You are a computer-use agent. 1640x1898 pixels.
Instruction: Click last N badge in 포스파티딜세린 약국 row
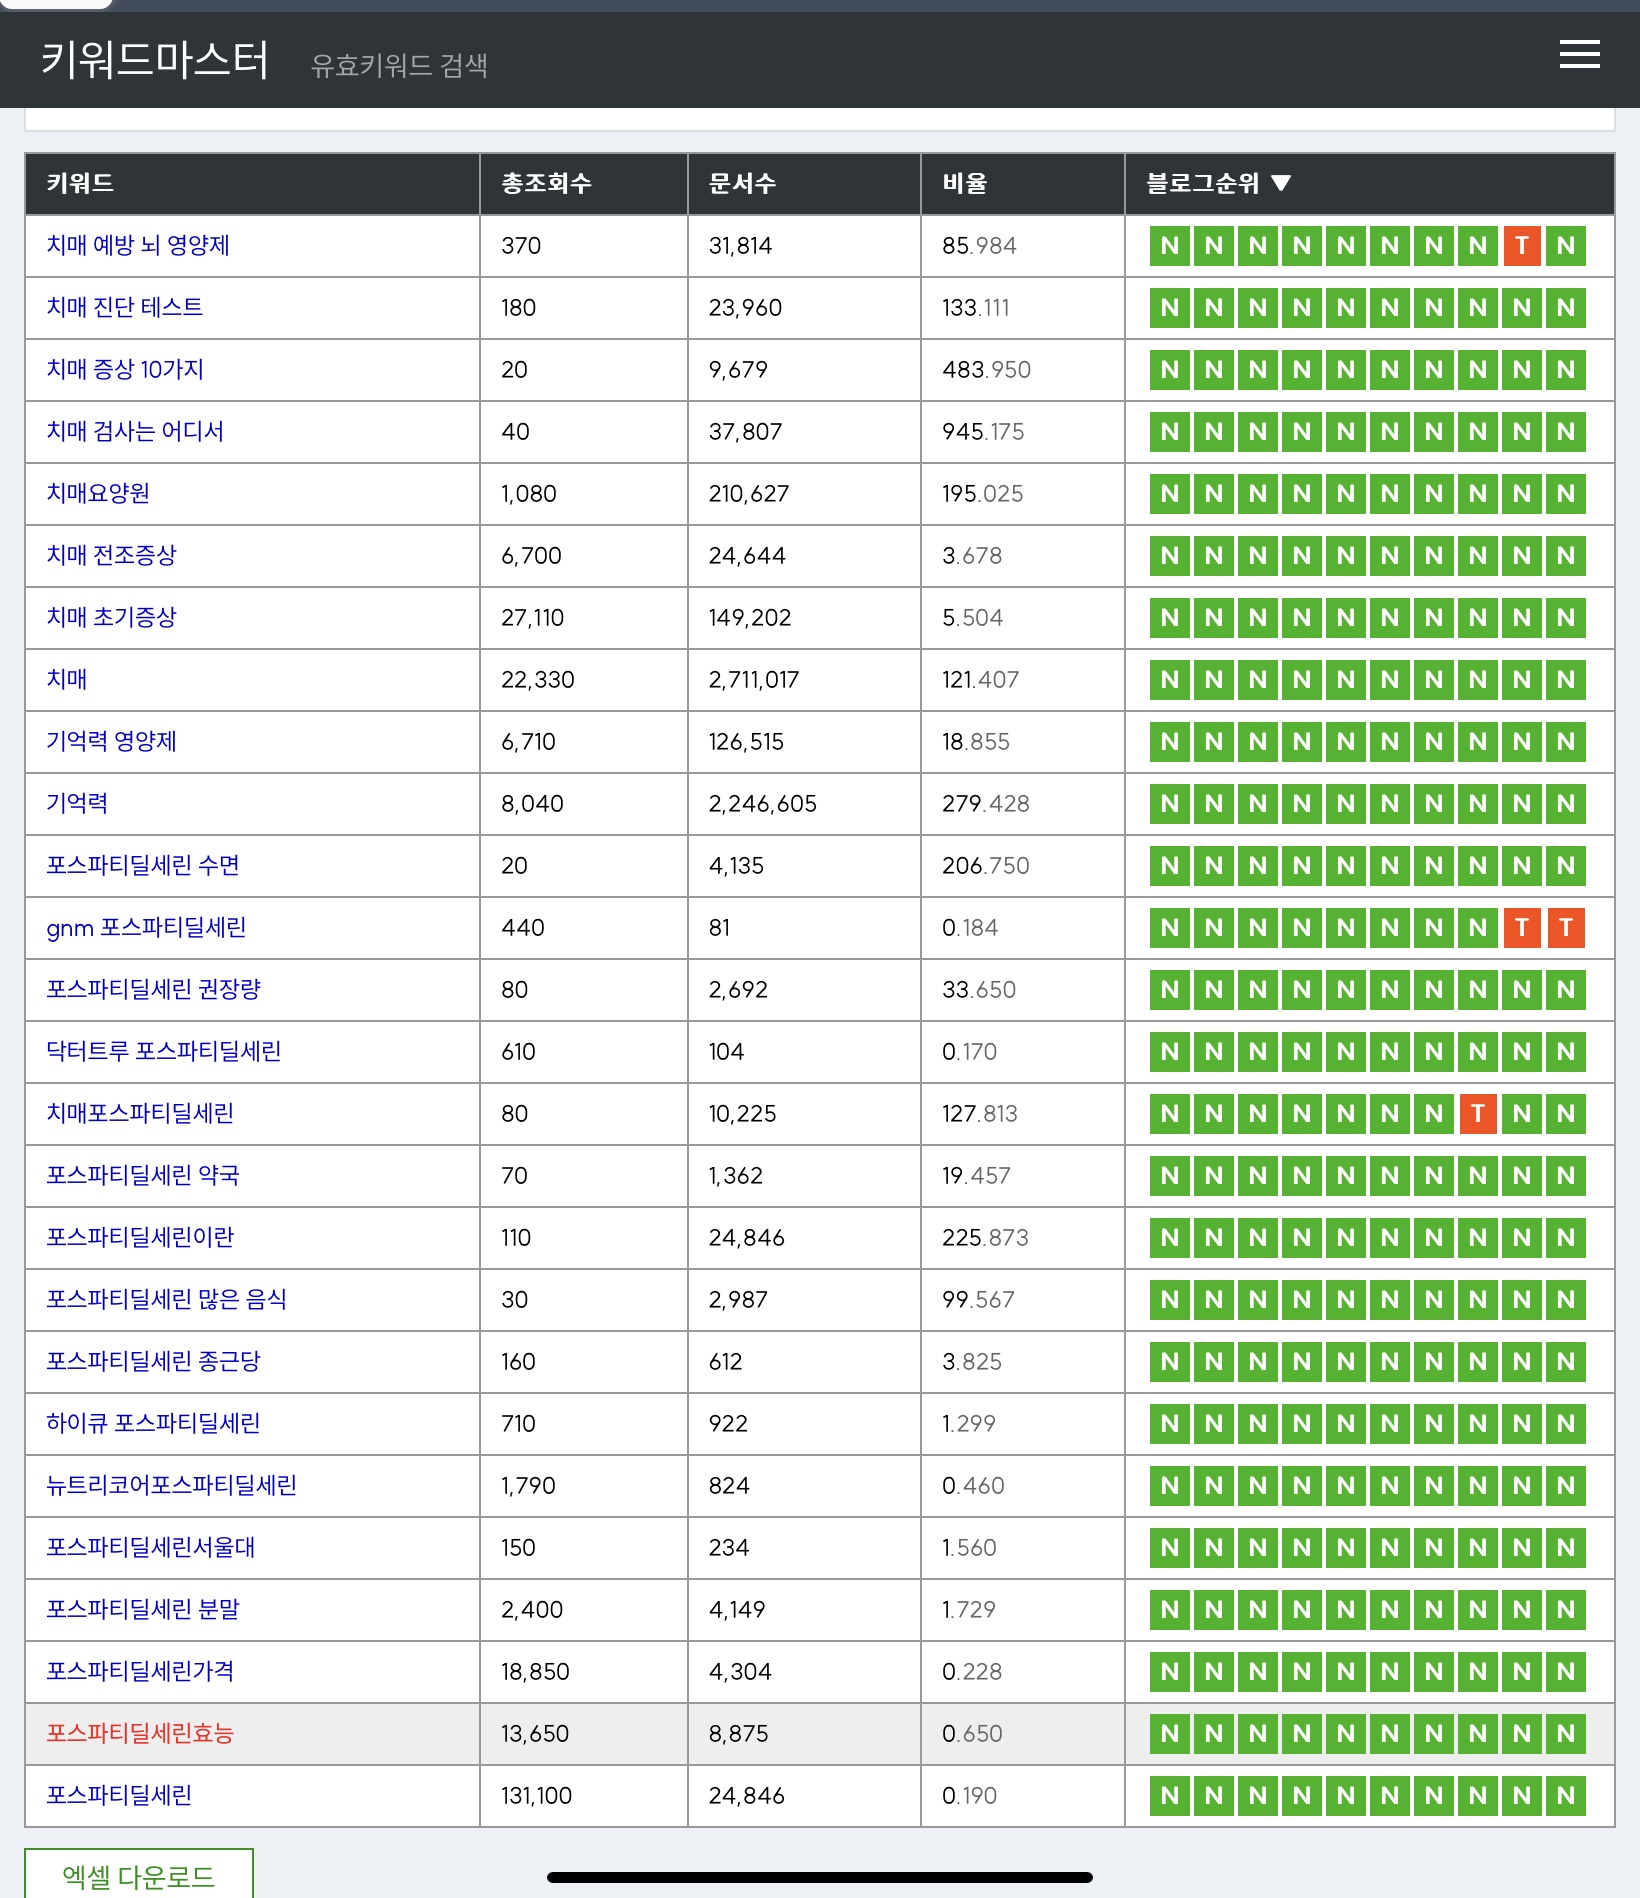pos(1566,1175)
